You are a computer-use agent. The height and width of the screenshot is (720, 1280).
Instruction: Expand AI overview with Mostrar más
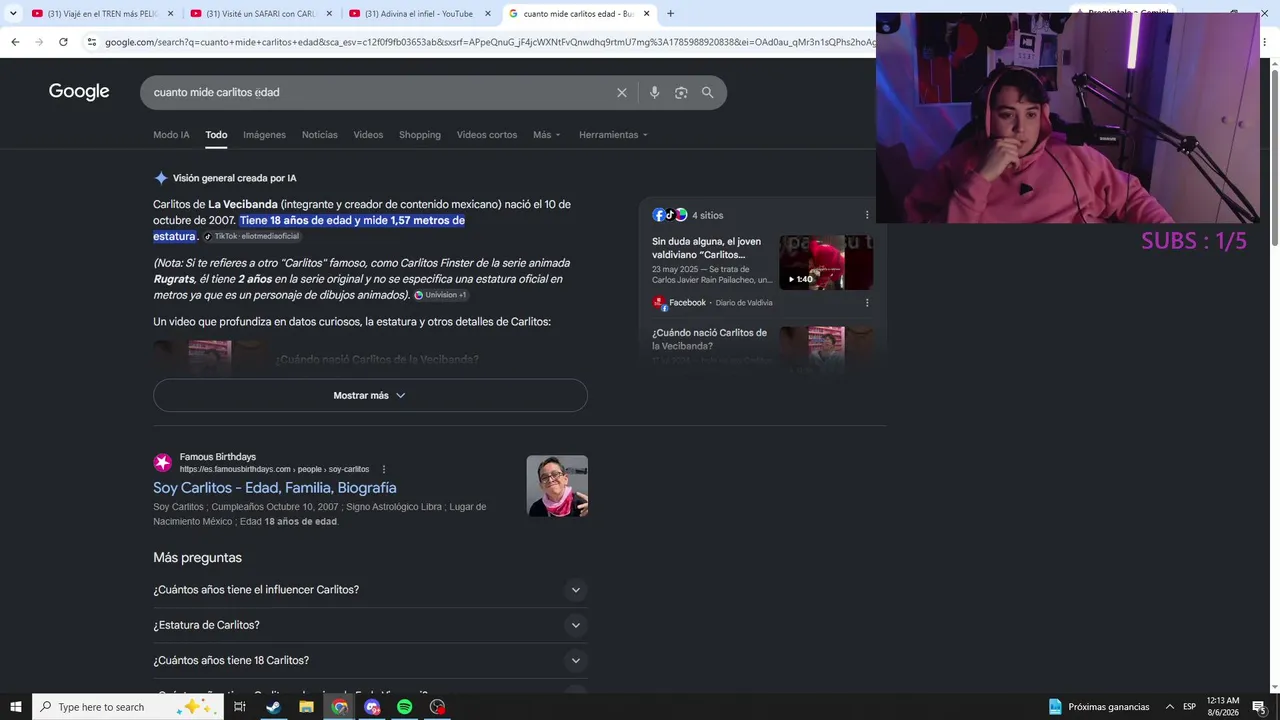click(370, 395)
